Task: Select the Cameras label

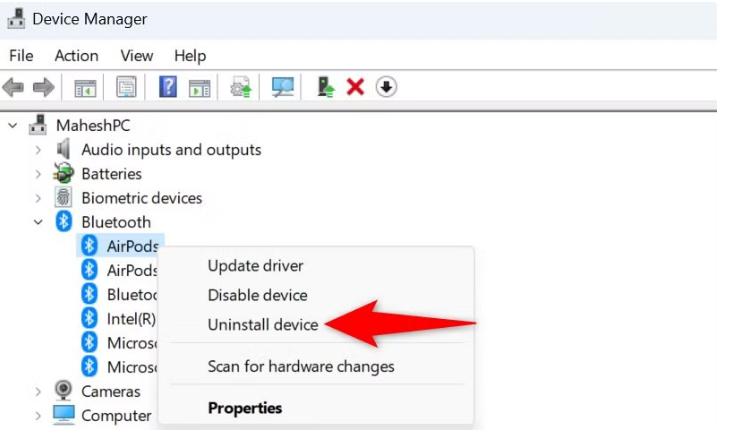Action: [111, 391]
